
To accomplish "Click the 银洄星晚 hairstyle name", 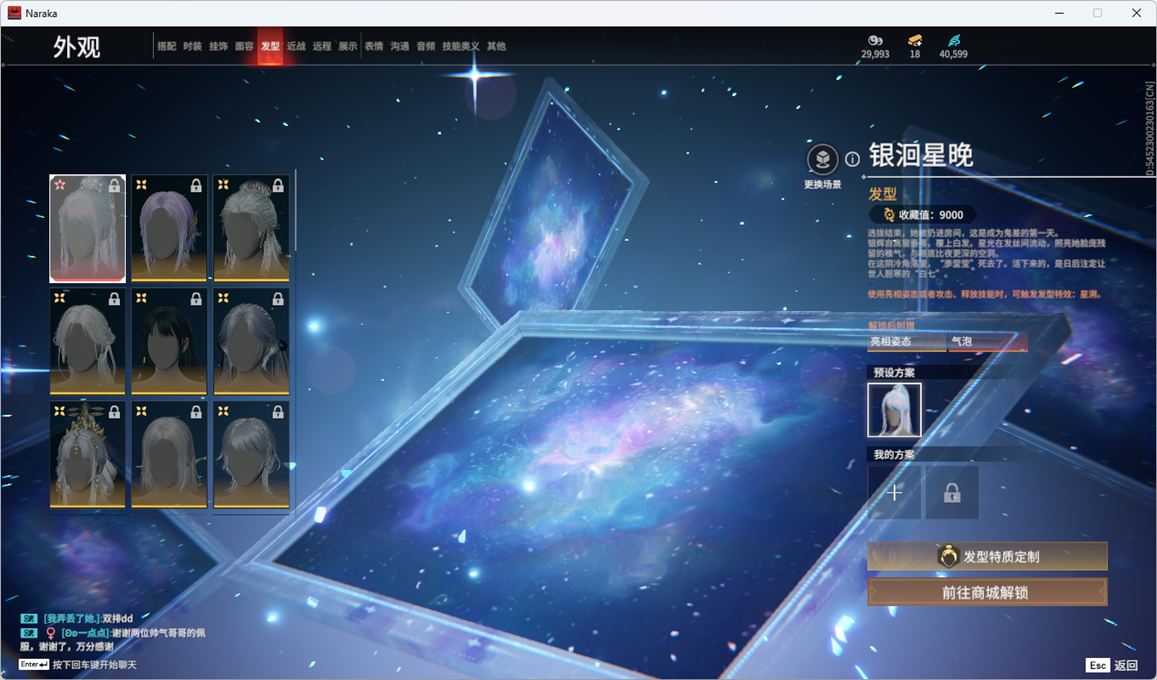I will click(x=921, y=155).
